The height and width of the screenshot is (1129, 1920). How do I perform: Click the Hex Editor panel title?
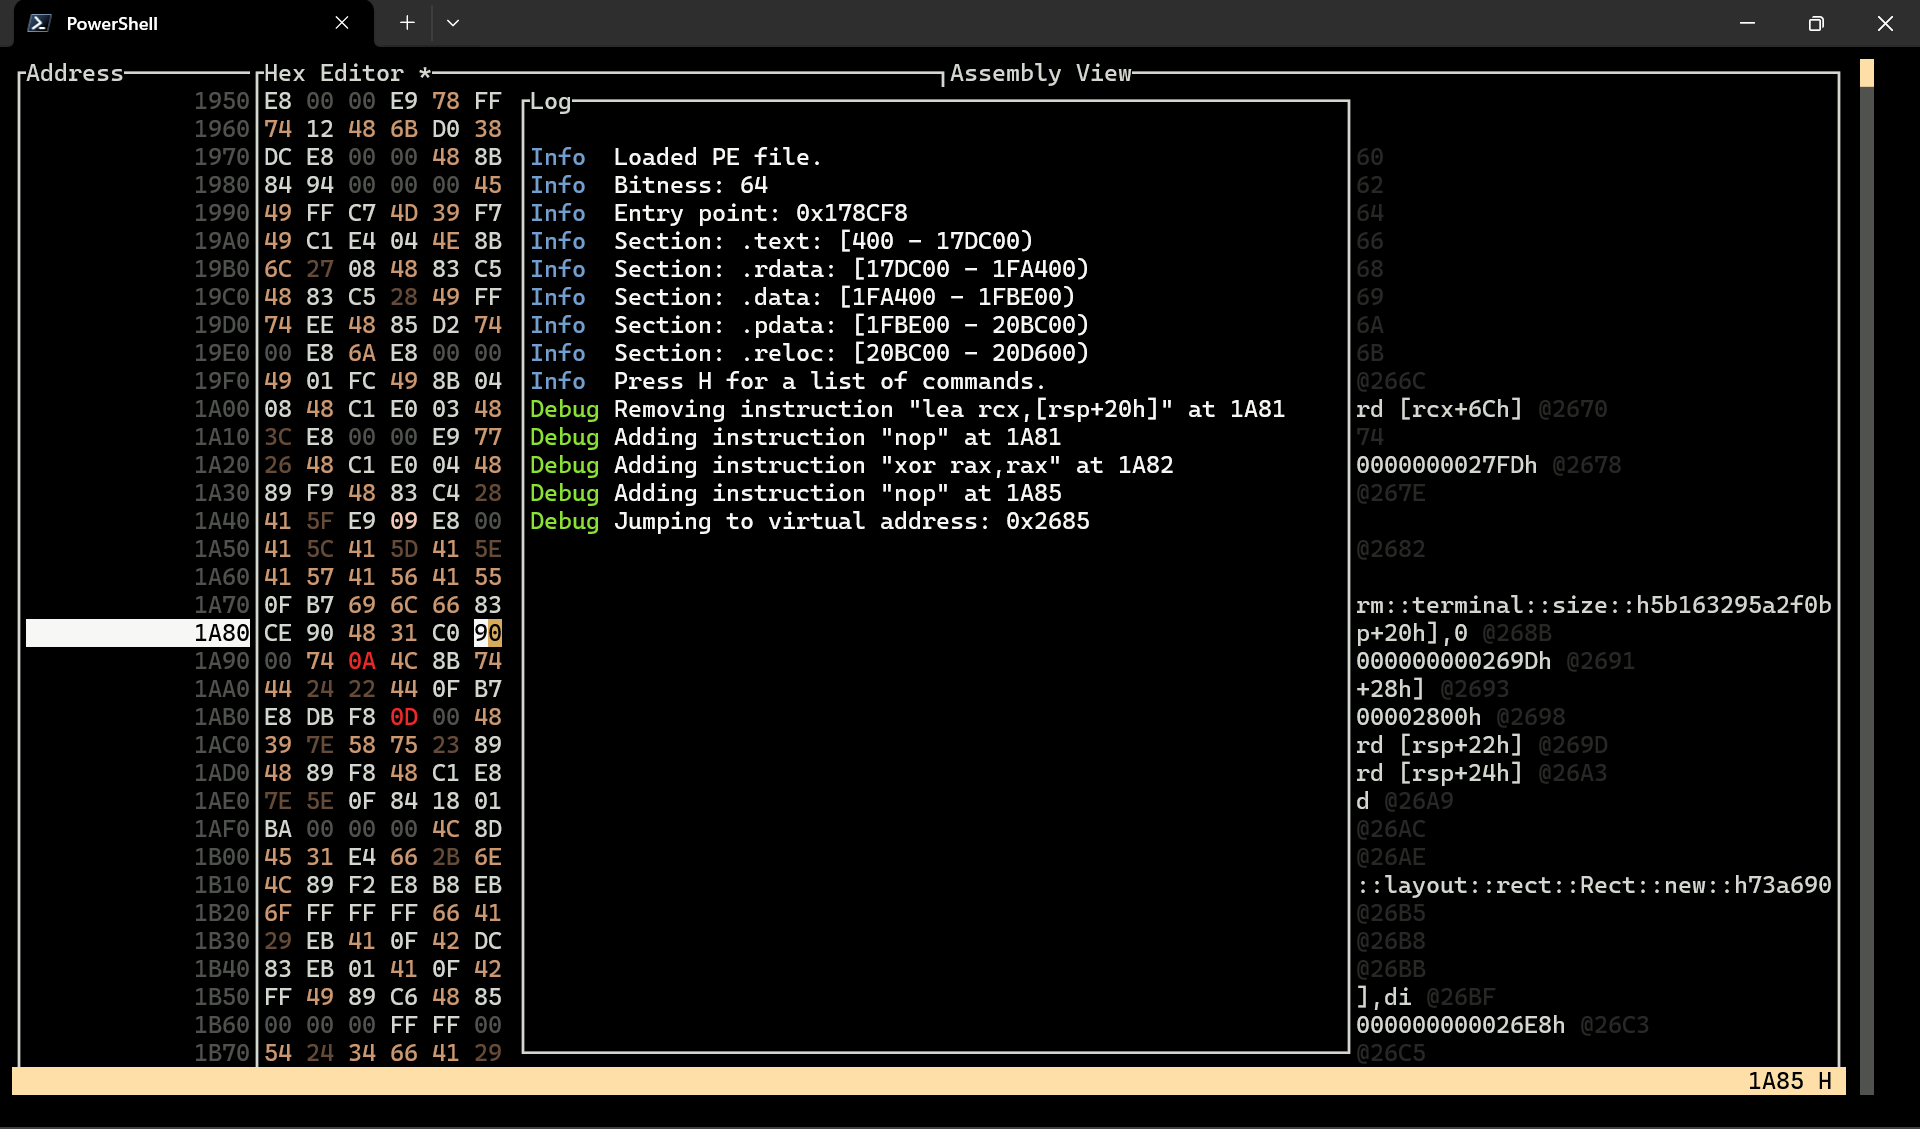point(347,73)
